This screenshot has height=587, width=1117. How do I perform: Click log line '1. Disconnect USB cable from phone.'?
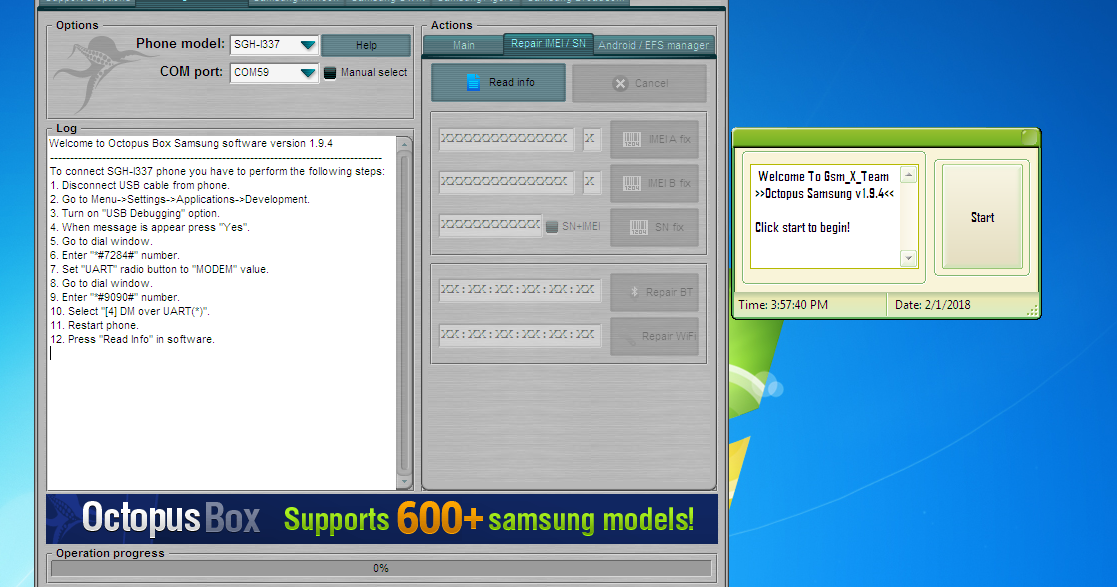coord(140,186)
